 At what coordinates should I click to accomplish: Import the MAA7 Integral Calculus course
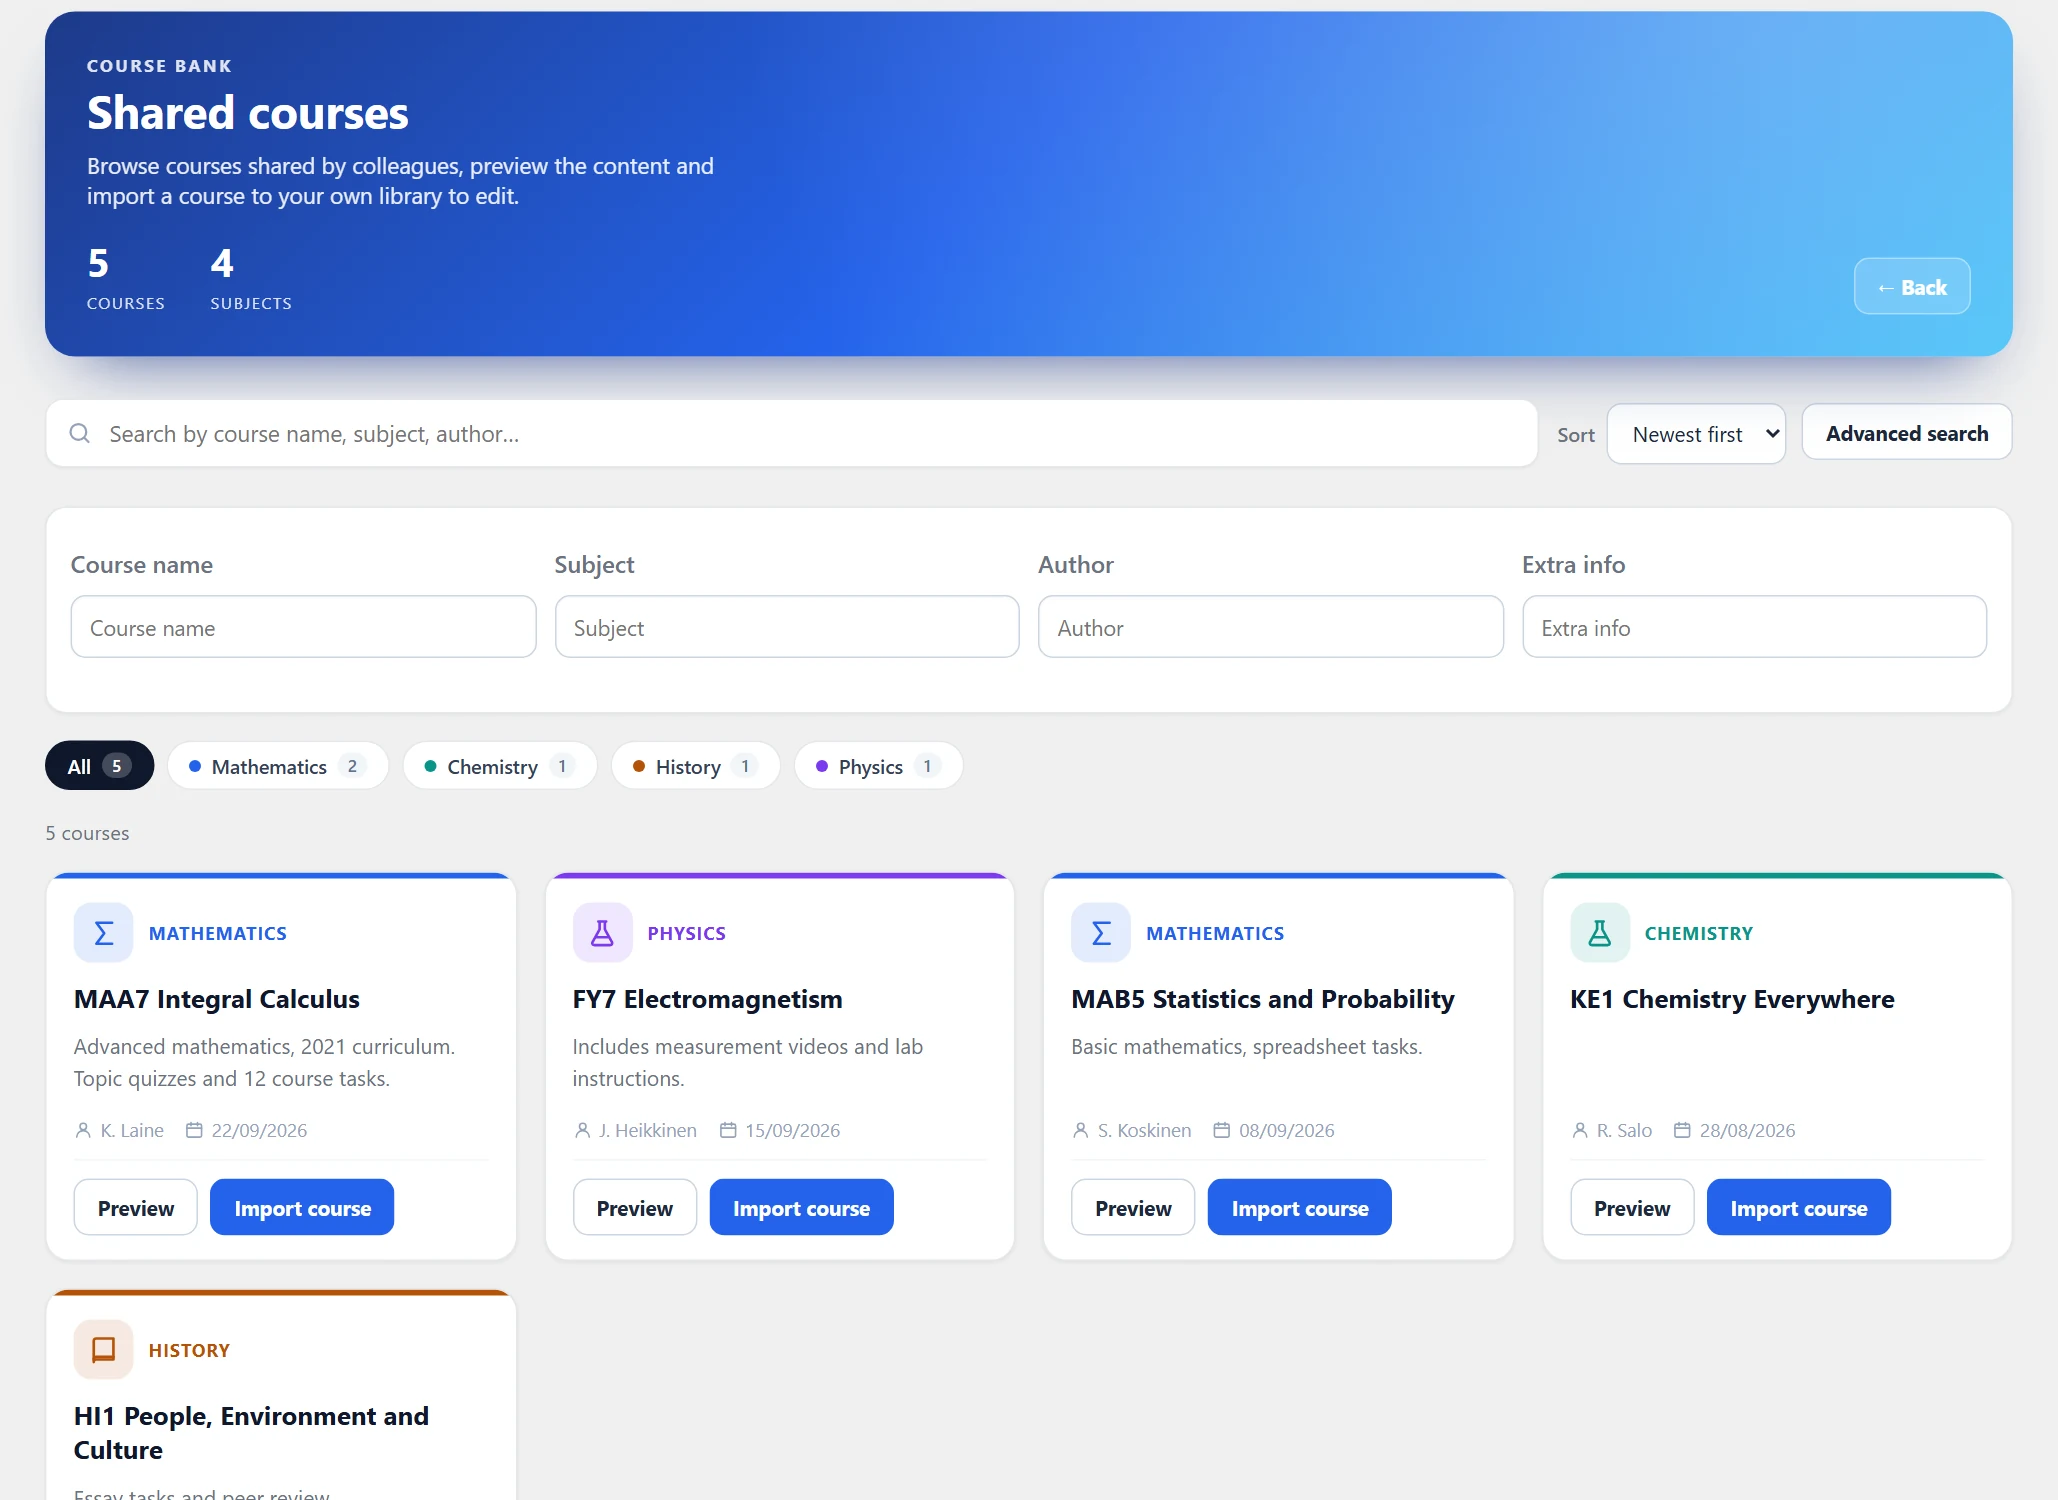pos(302,1208)
